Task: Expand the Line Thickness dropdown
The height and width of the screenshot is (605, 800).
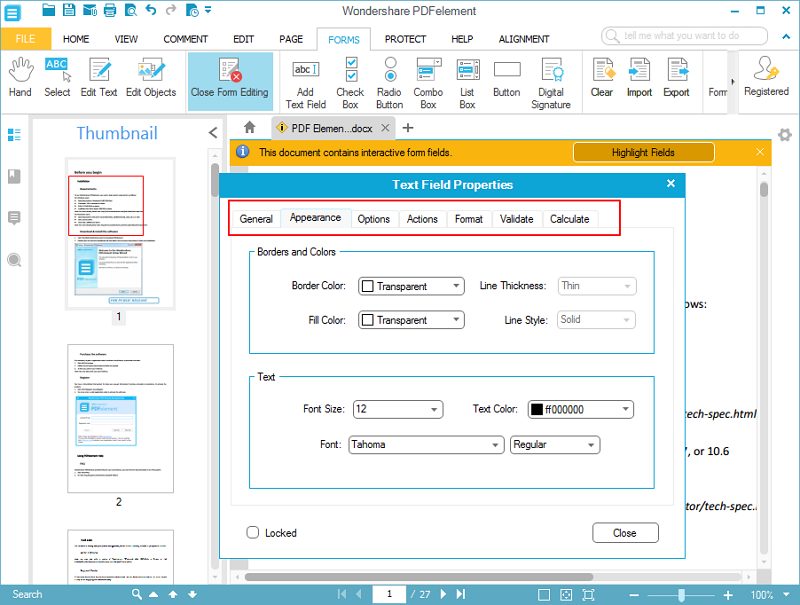Action: [x=596, y=286]
